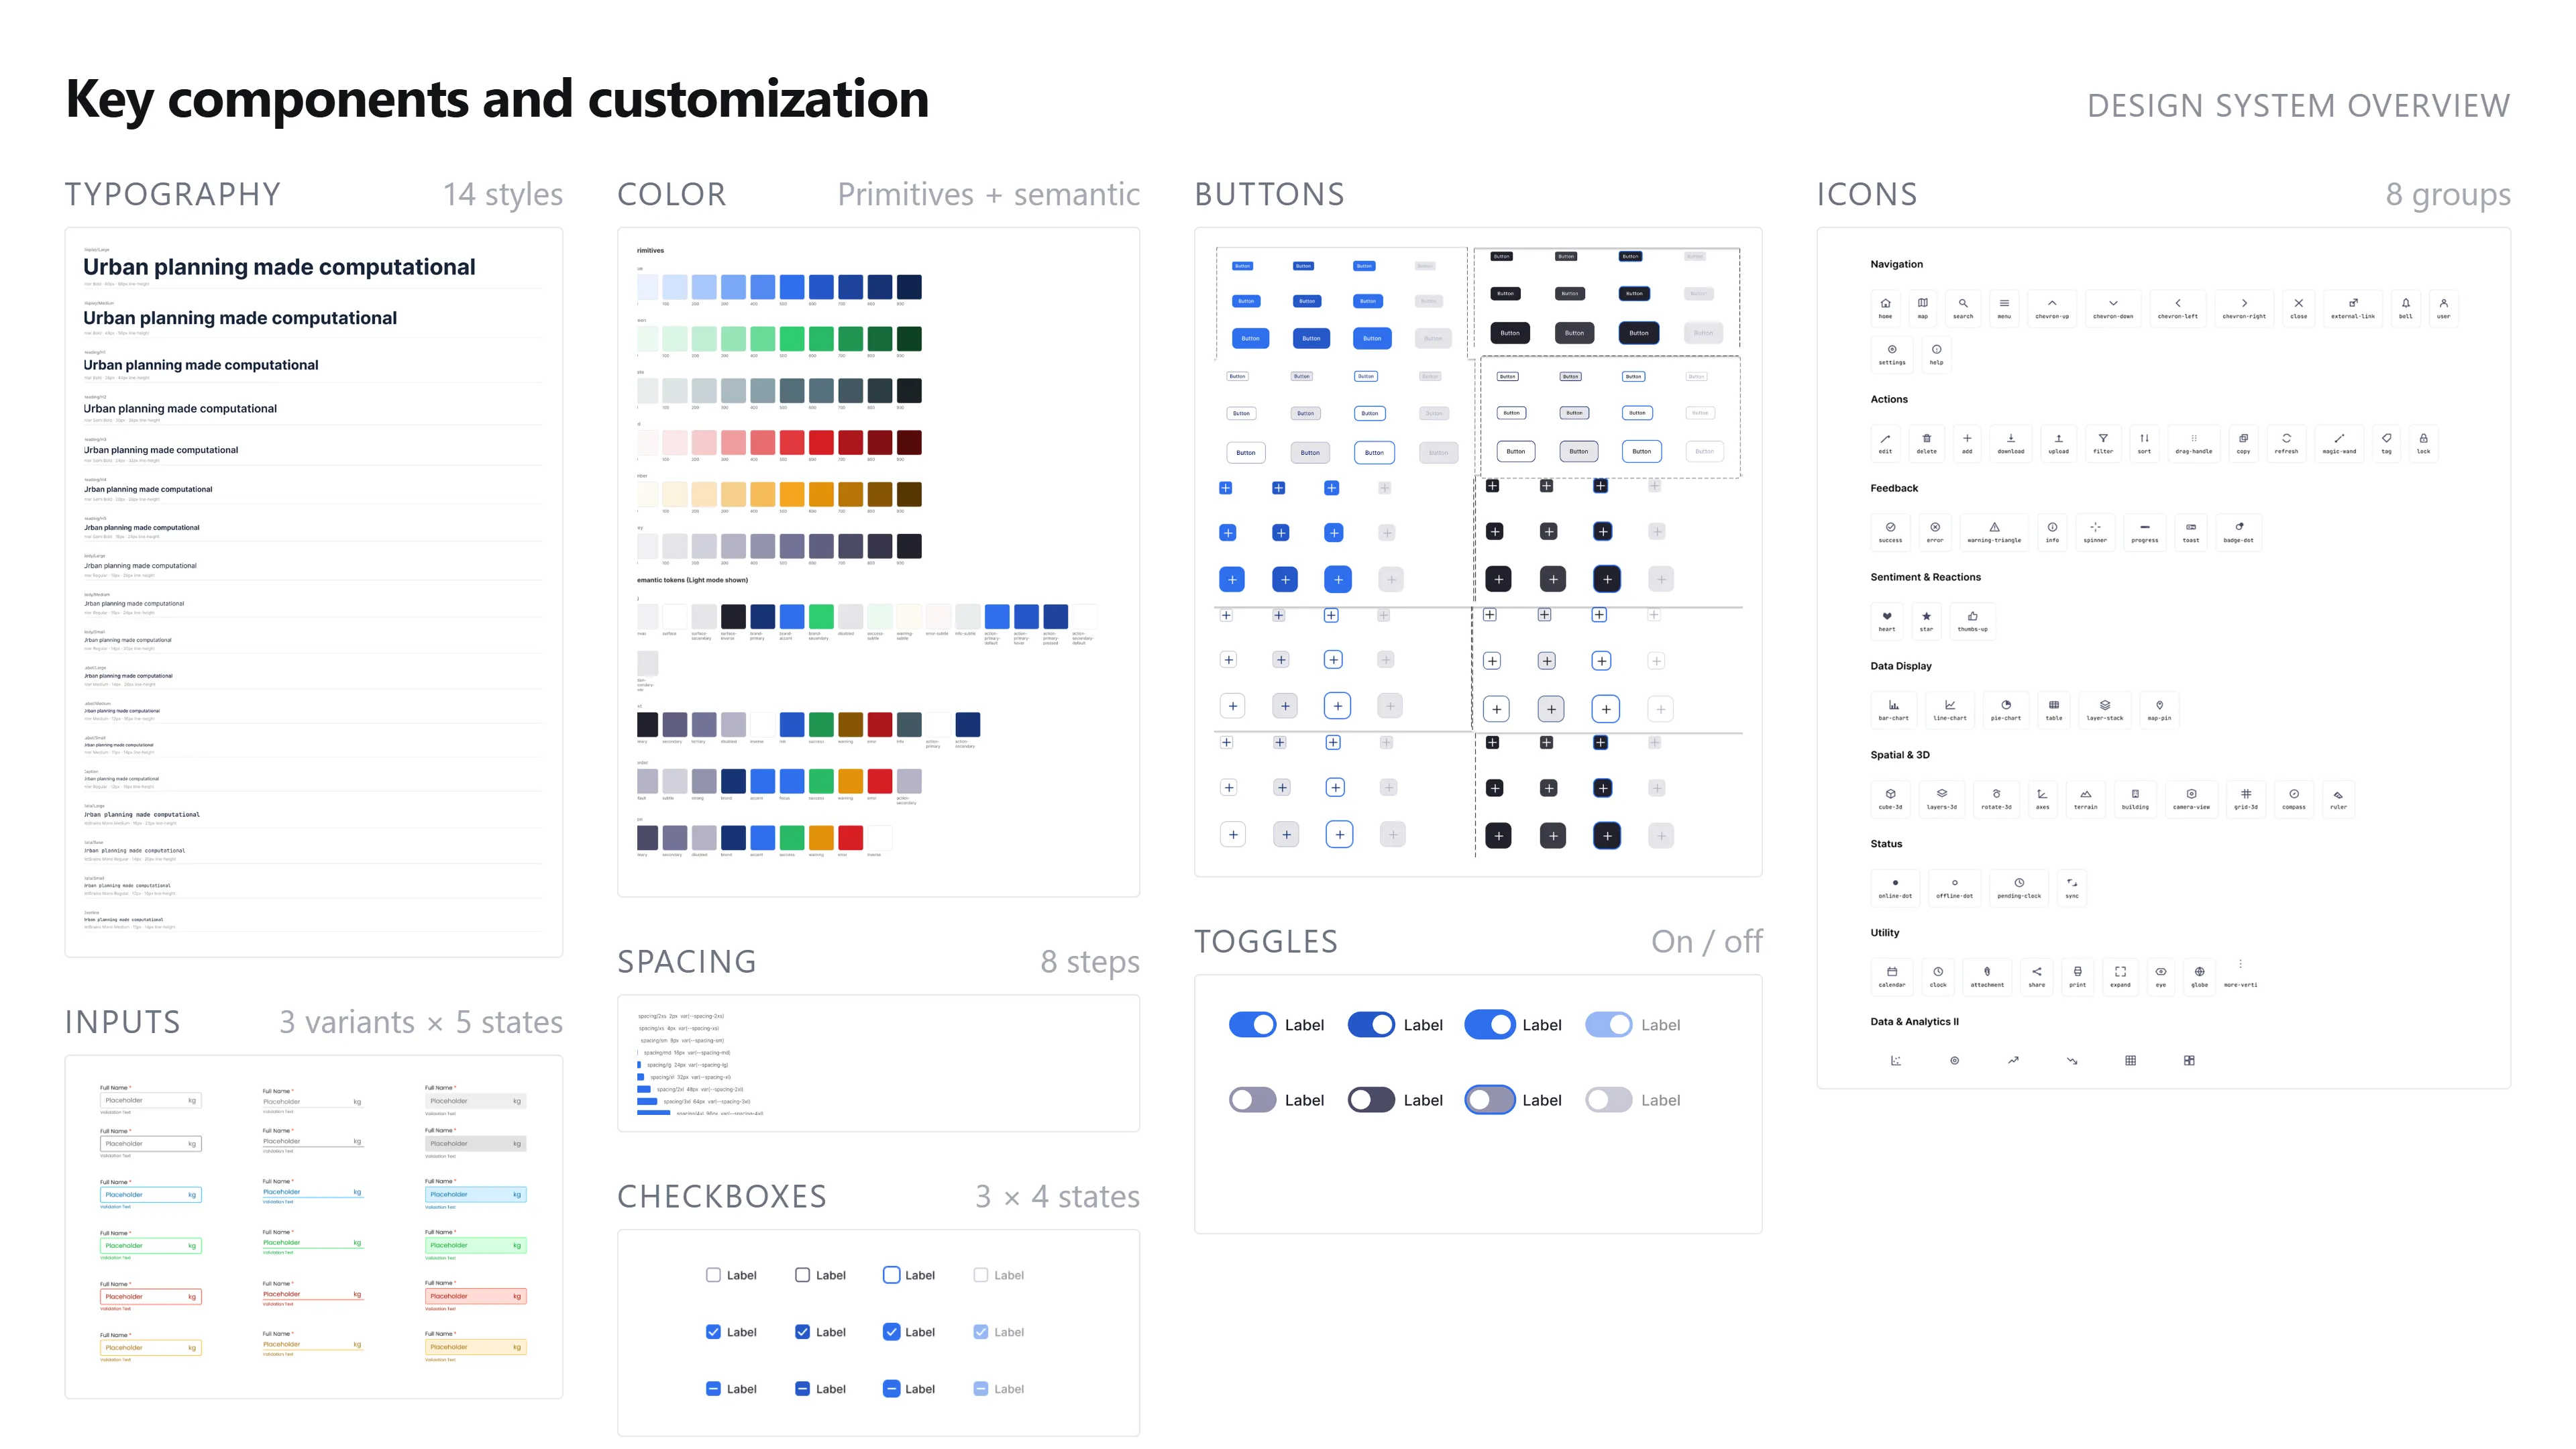Click the magic-wand icon
Image resolution: width=2576 pixels, height=1449 pixels.
tap(2339, 442)
